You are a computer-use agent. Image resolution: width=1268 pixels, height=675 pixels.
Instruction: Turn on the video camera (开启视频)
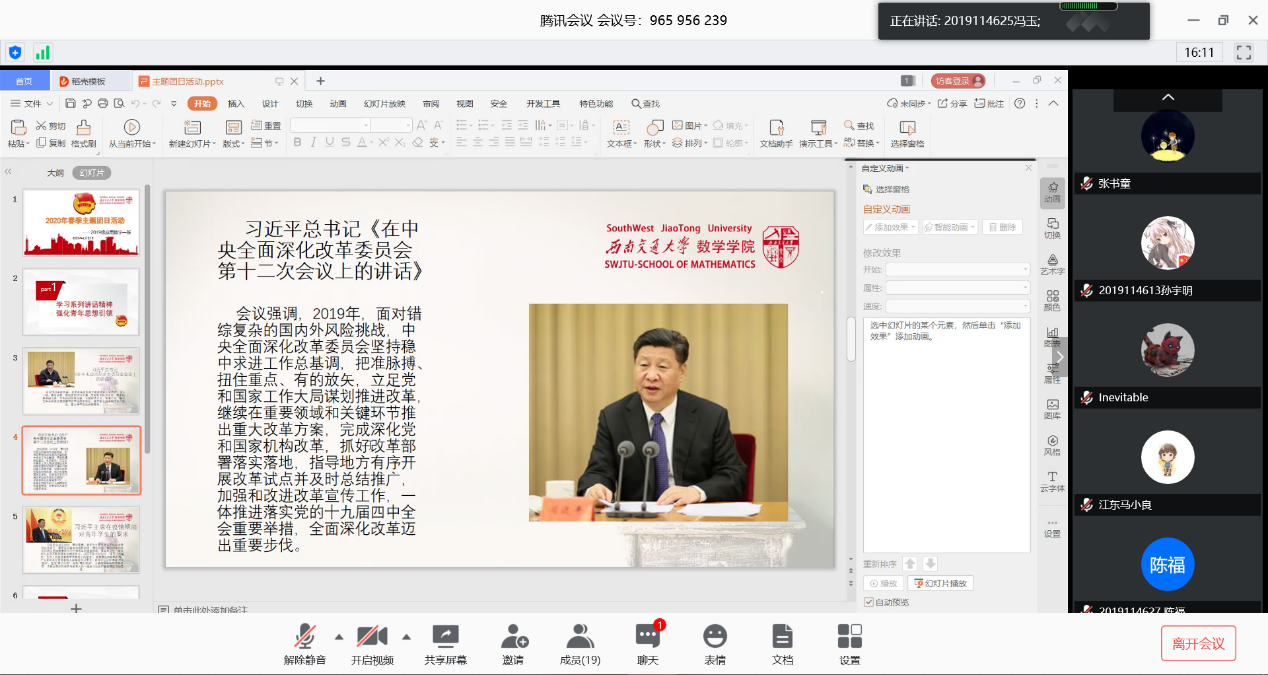click(372, 637)
